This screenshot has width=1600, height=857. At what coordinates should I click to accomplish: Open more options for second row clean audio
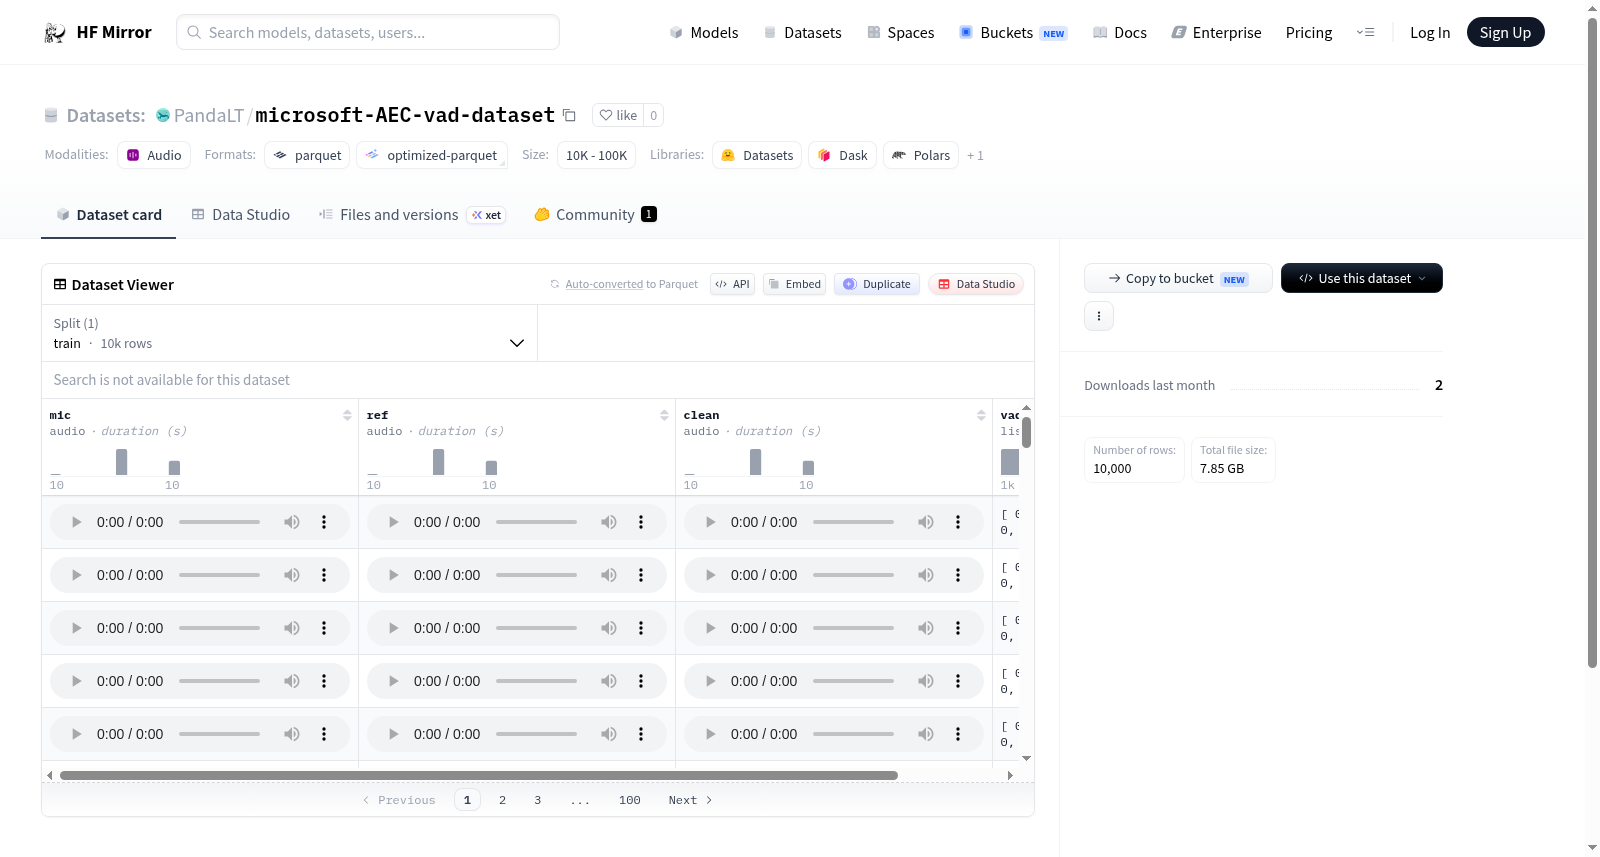[958, 575]
